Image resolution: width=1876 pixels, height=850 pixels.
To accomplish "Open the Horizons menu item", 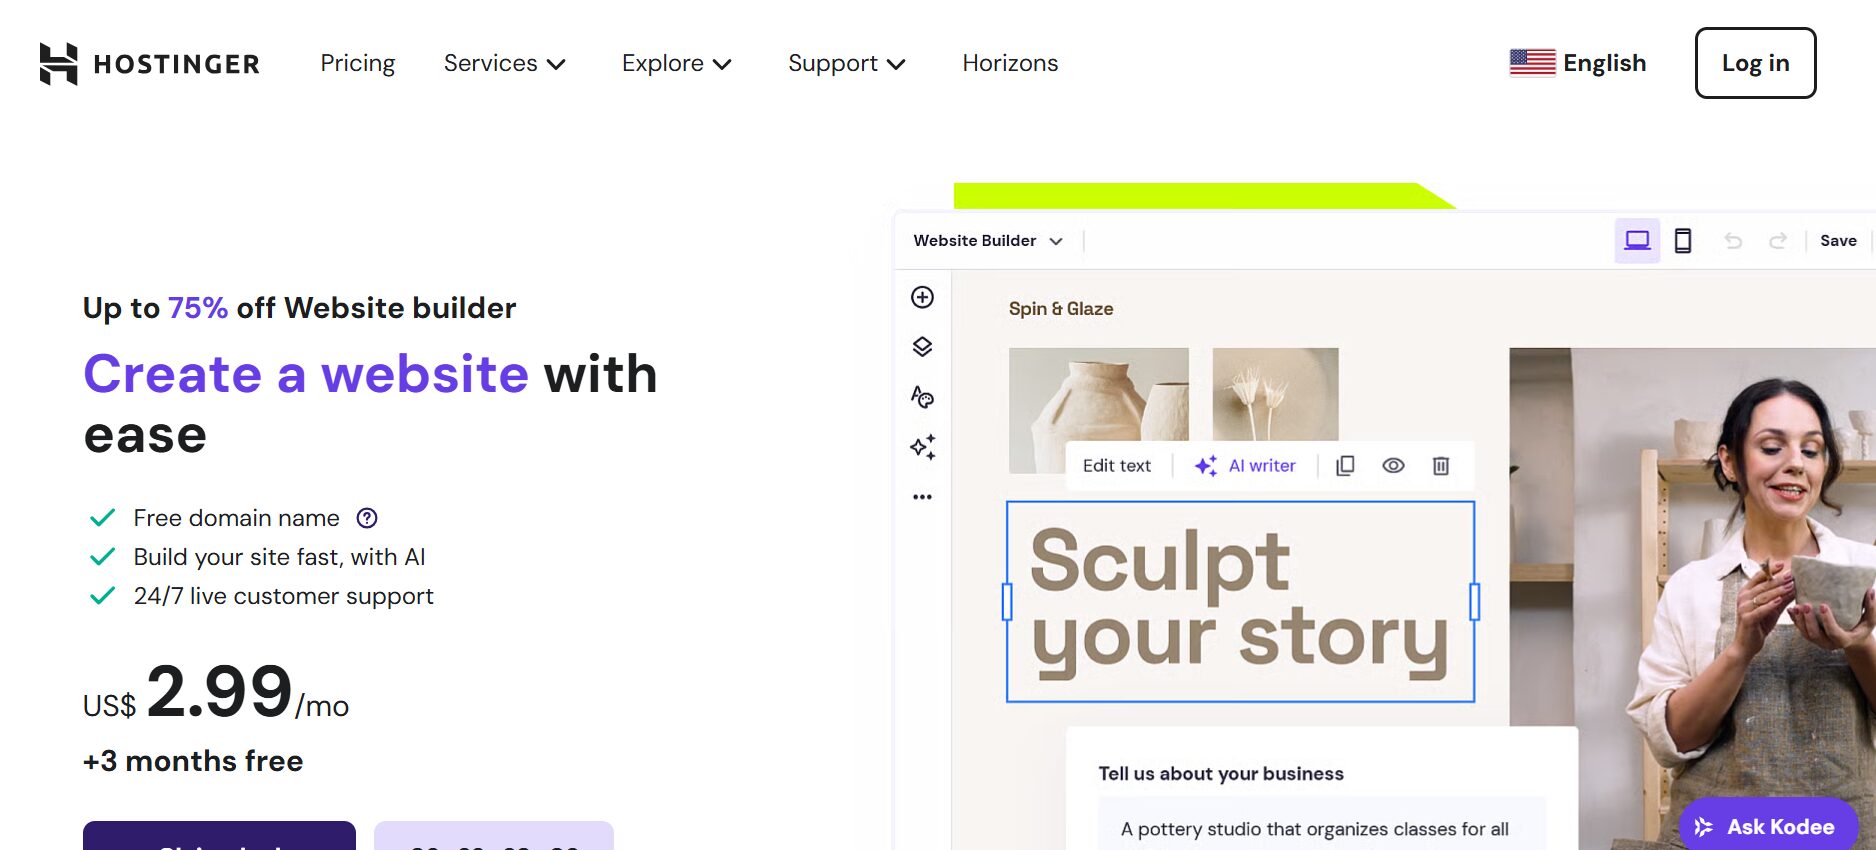I will click(1009, 63).
